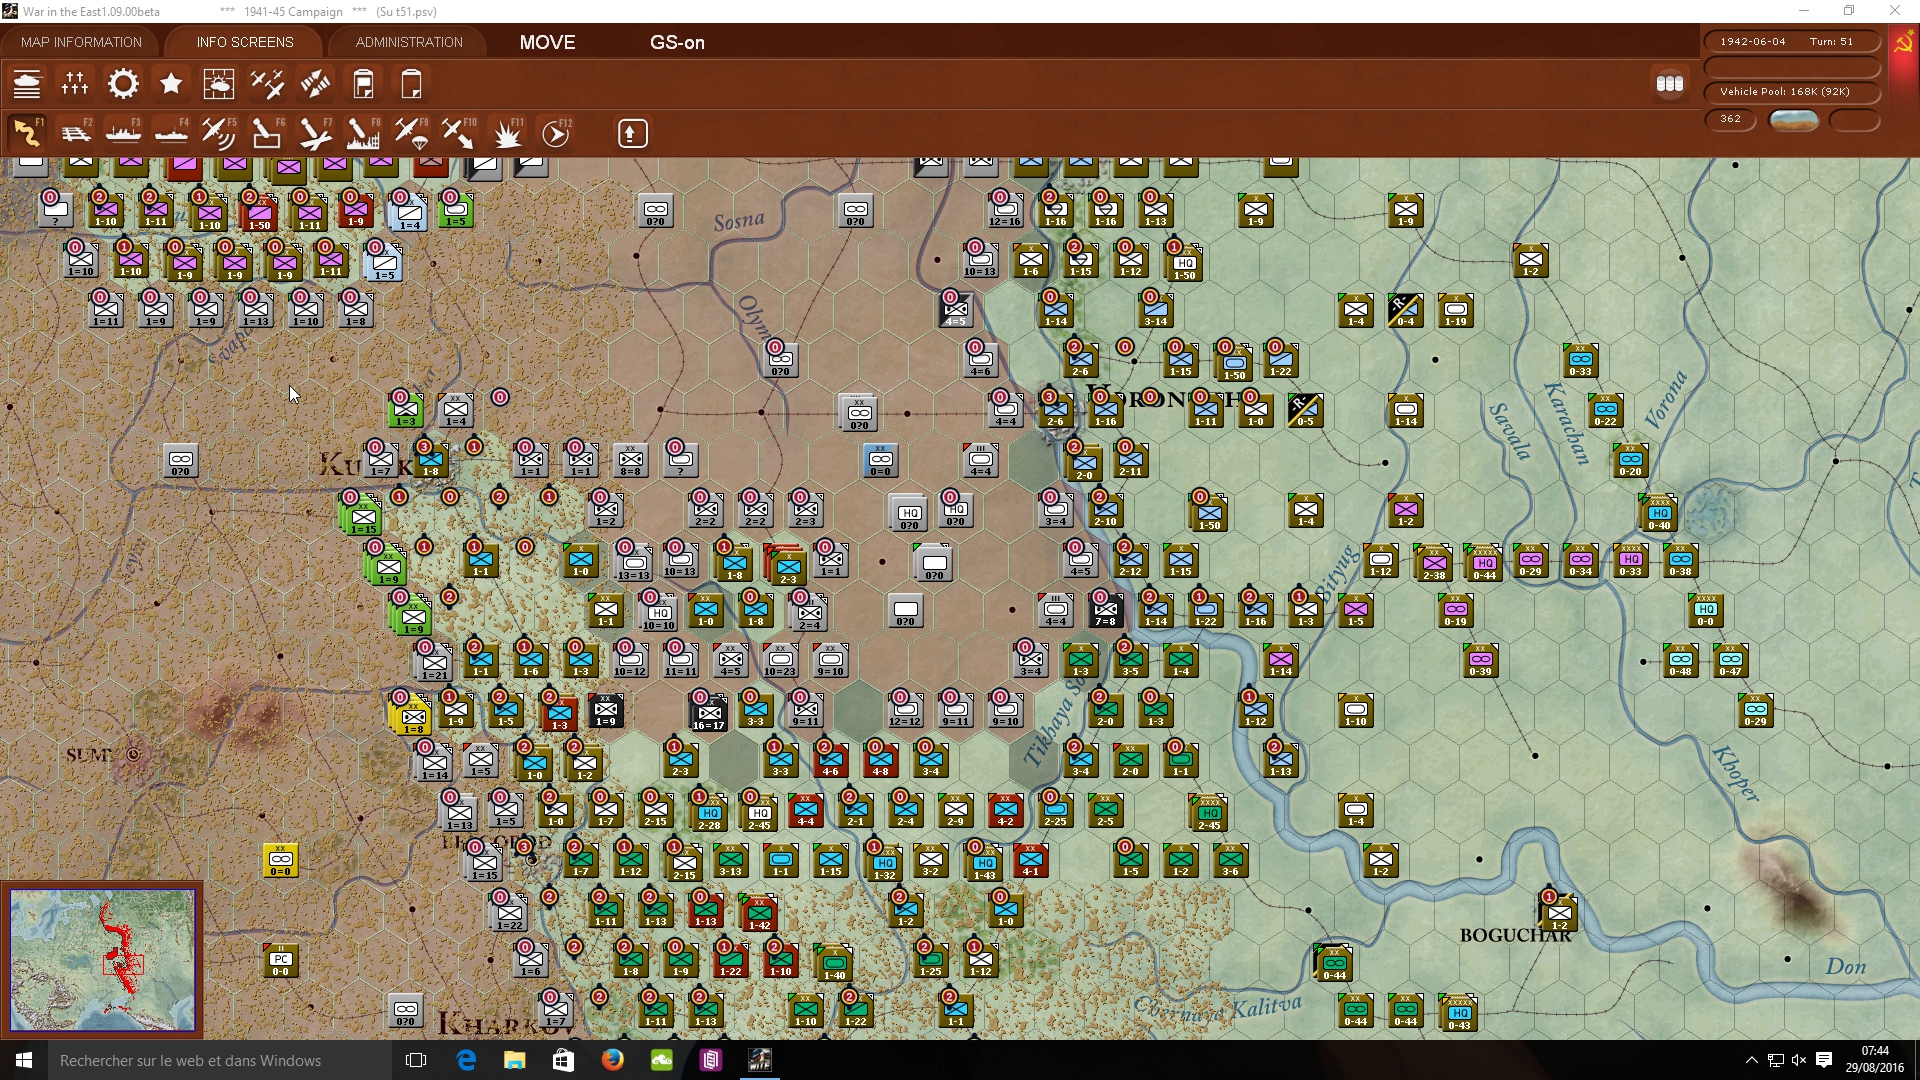Open Firefox from the Windows taskbar
The height and width of the screenshot is (1080, 1920).
612,1060
